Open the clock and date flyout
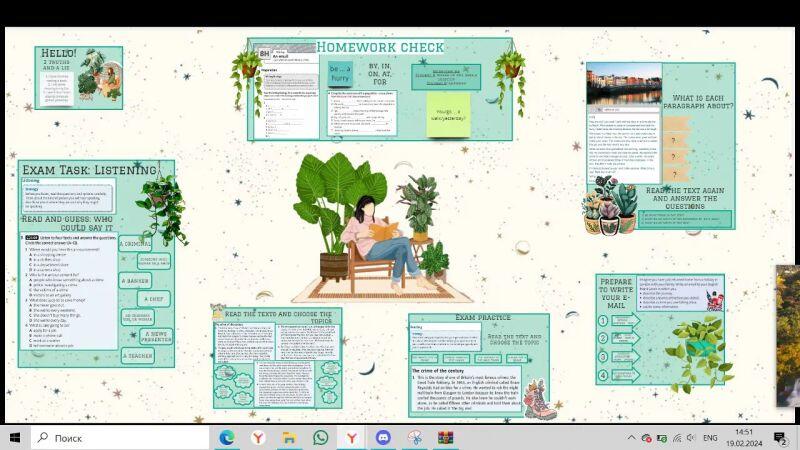The width and height of the screenshot is (800, 450). [744, 438]
